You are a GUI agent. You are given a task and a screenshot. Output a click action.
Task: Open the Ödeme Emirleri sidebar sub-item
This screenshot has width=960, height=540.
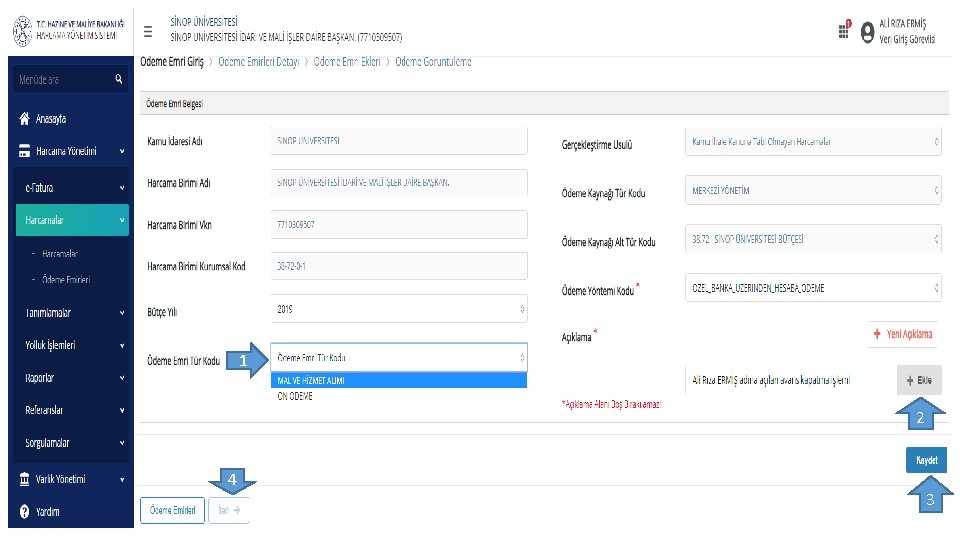(66, 280)
